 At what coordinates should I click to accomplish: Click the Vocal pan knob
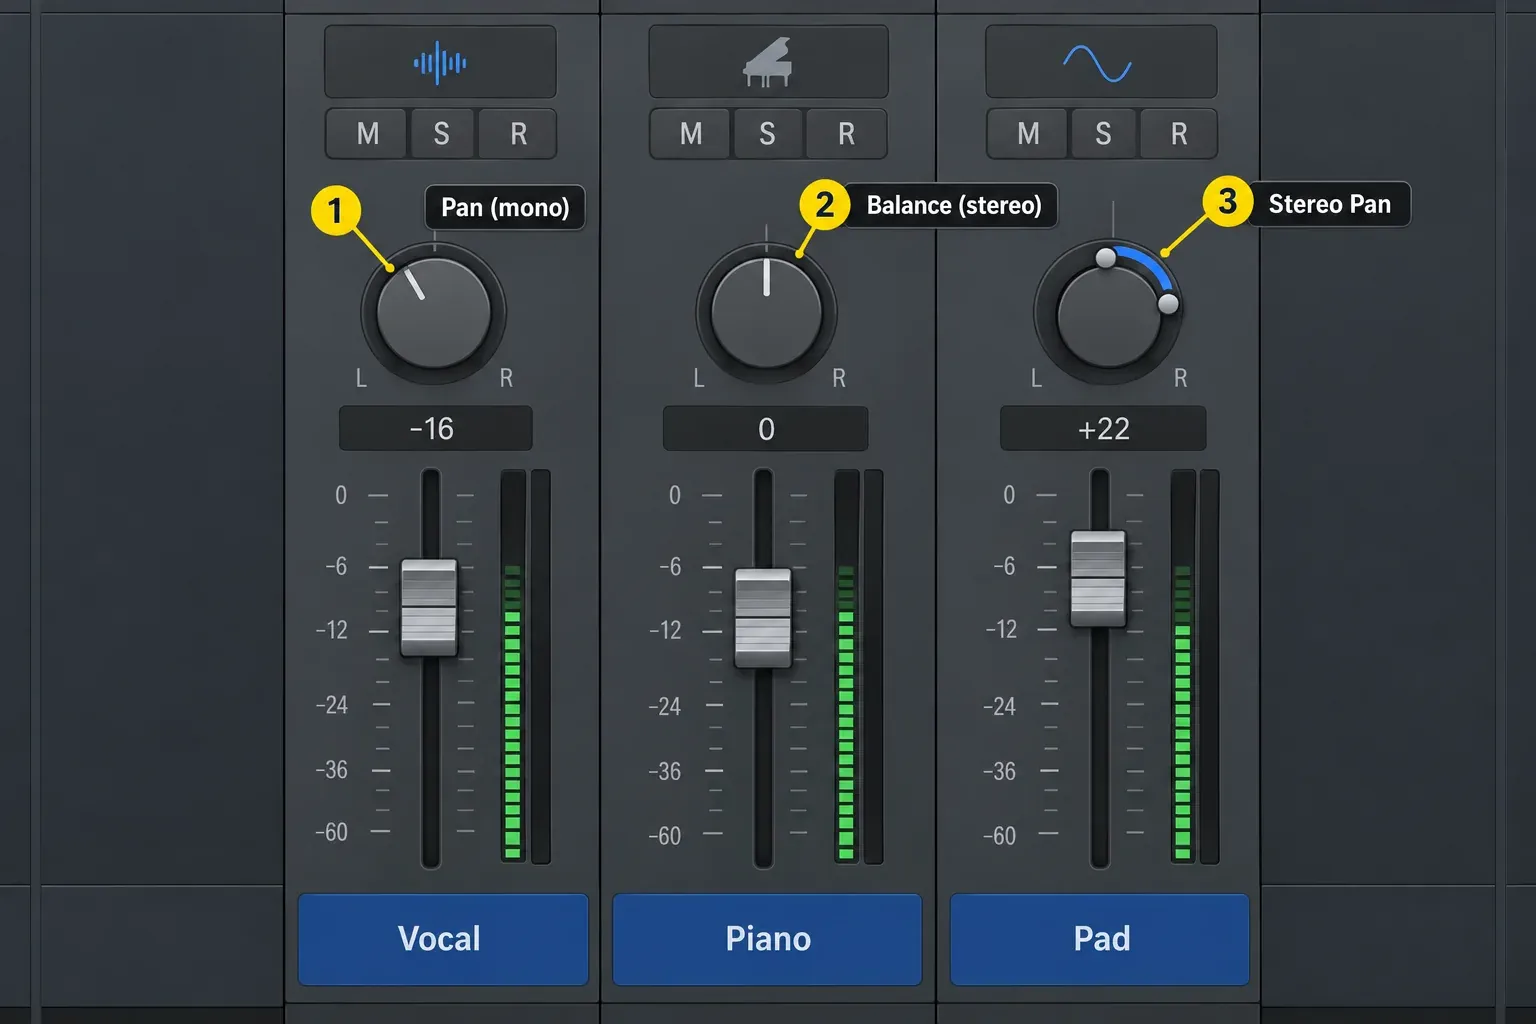[x=434, y=312]
